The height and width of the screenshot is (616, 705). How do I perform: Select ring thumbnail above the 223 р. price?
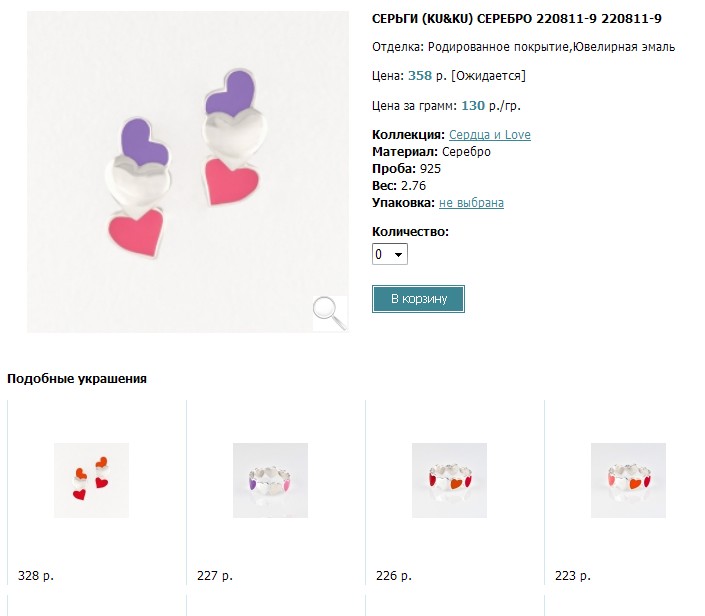628,480
